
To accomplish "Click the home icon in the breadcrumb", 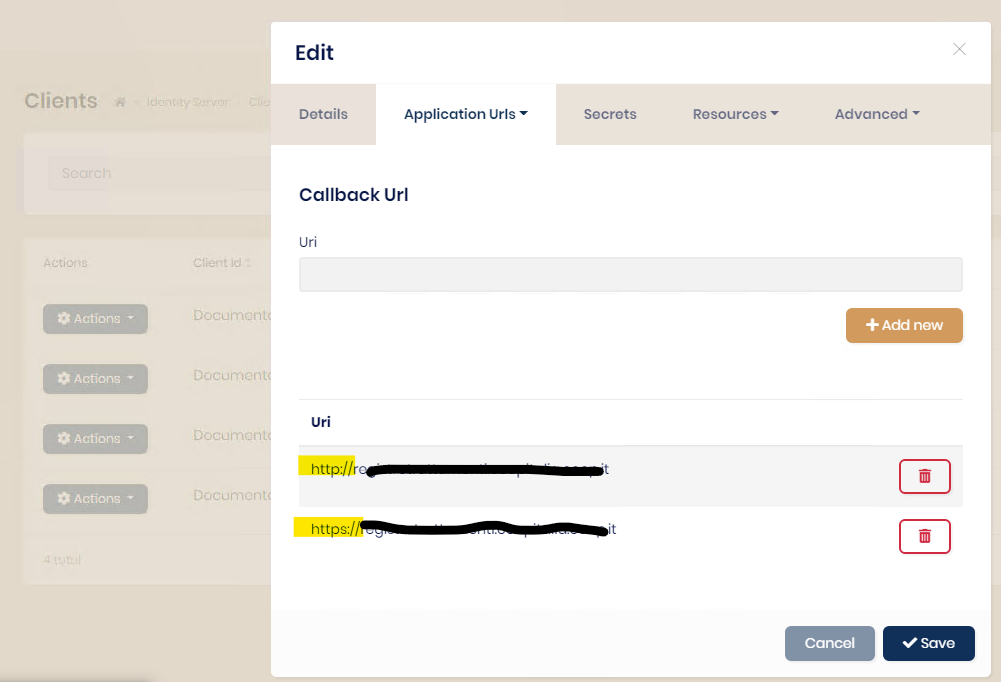I will (121, 102).
